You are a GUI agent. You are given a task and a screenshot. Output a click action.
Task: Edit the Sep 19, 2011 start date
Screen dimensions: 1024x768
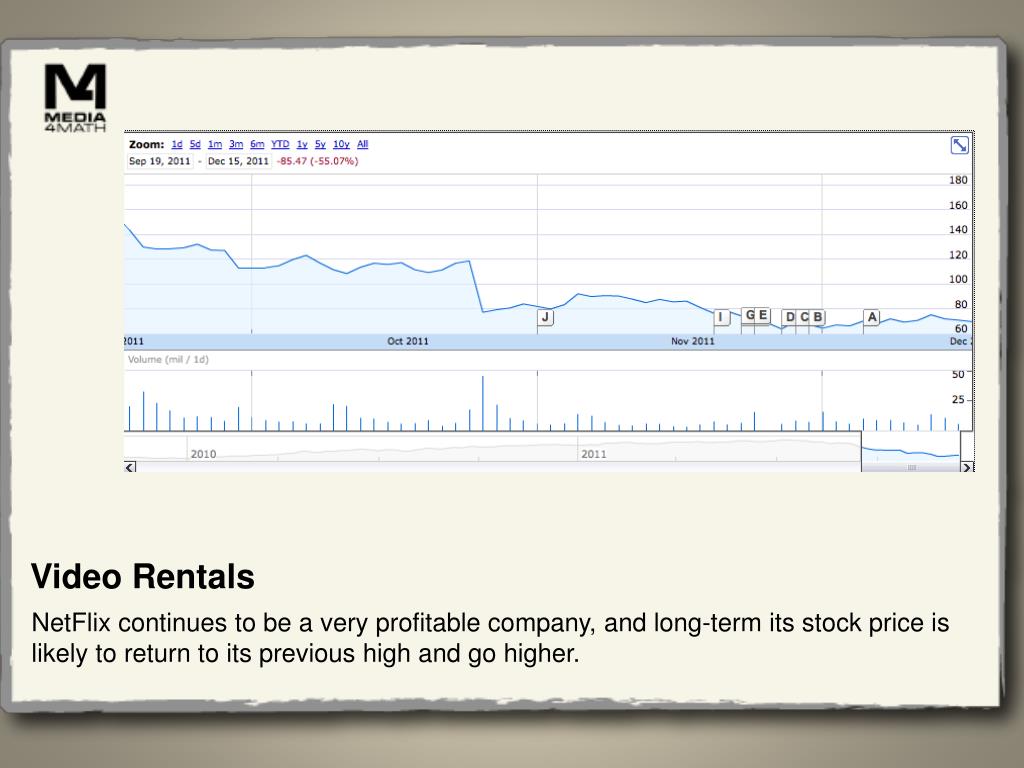tap(160, 161)
